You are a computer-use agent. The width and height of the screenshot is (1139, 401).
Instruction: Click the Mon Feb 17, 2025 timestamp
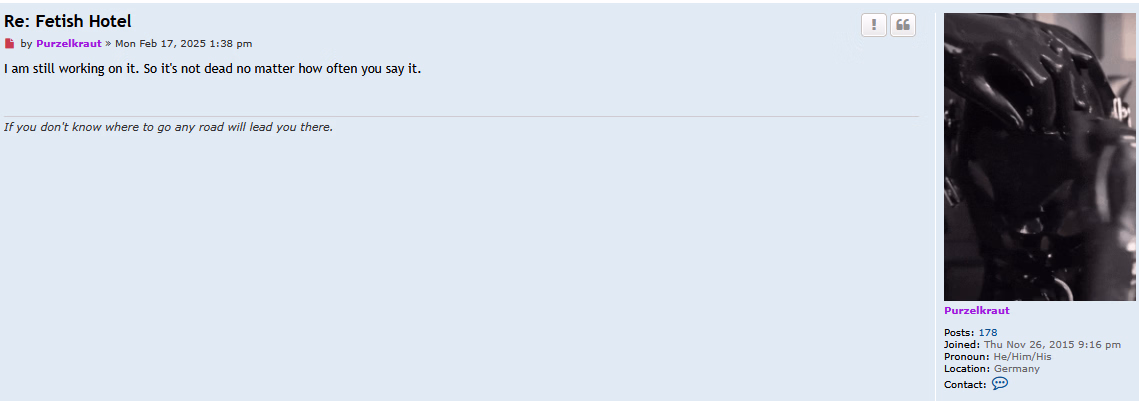point(184,44)
